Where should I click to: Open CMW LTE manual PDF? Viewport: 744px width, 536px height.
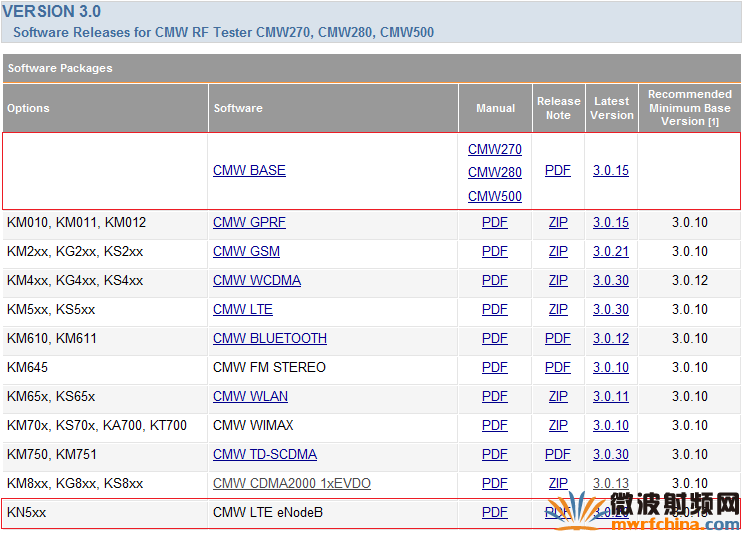(494, 309)
